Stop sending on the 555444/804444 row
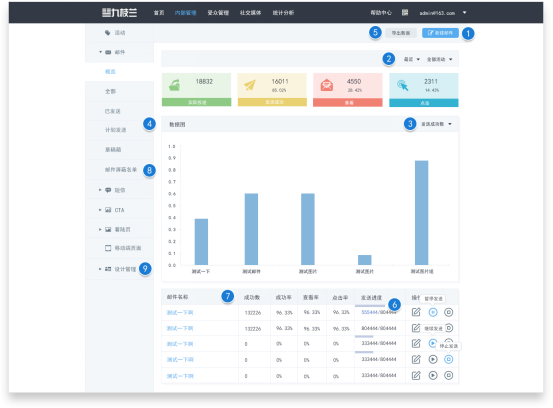The image size is (553, 408). coord(448,312)
